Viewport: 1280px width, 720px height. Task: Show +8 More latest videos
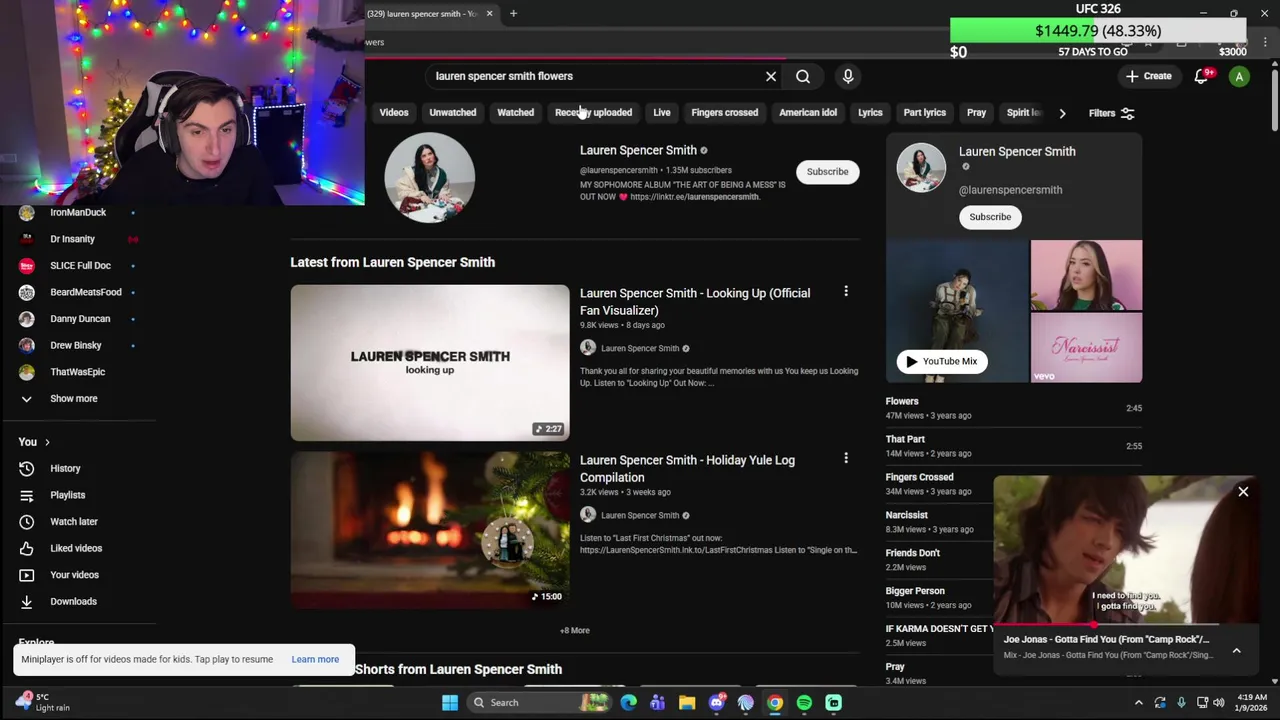575,630
